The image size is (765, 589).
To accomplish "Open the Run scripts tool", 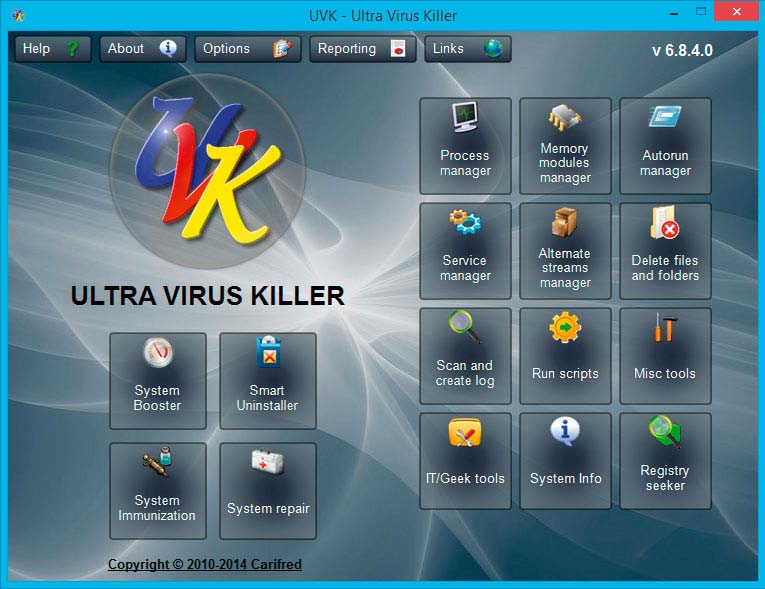I will coord(565,356).
